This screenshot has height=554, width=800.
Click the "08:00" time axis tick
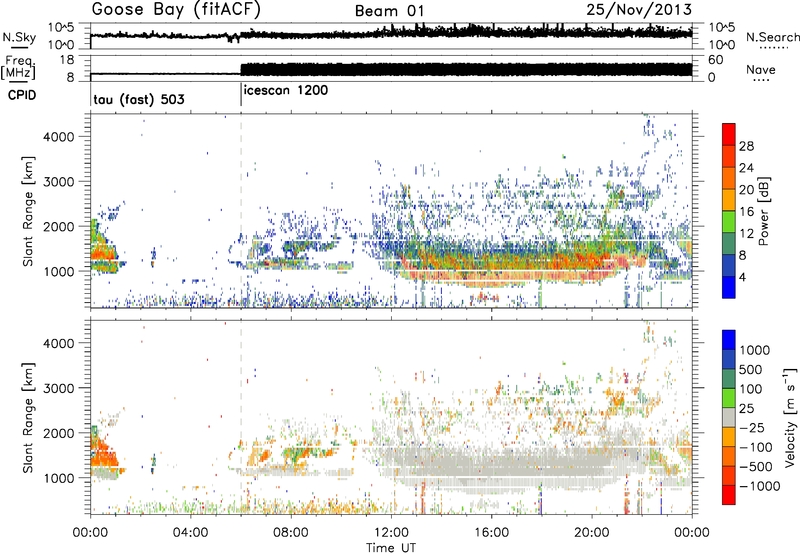(291, 533)
